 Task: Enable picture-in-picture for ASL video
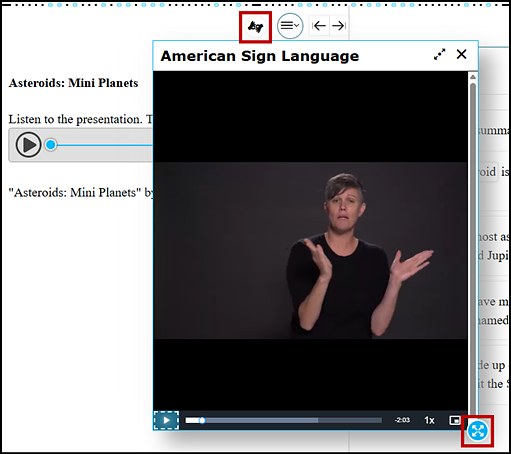(x=455, y=420)
